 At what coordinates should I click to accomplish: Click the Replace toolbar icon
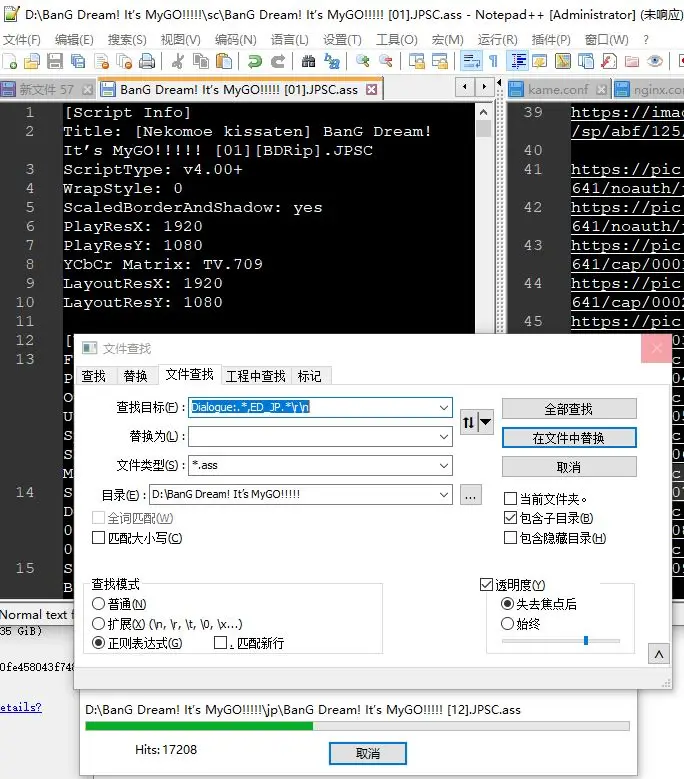click(331, 62)
